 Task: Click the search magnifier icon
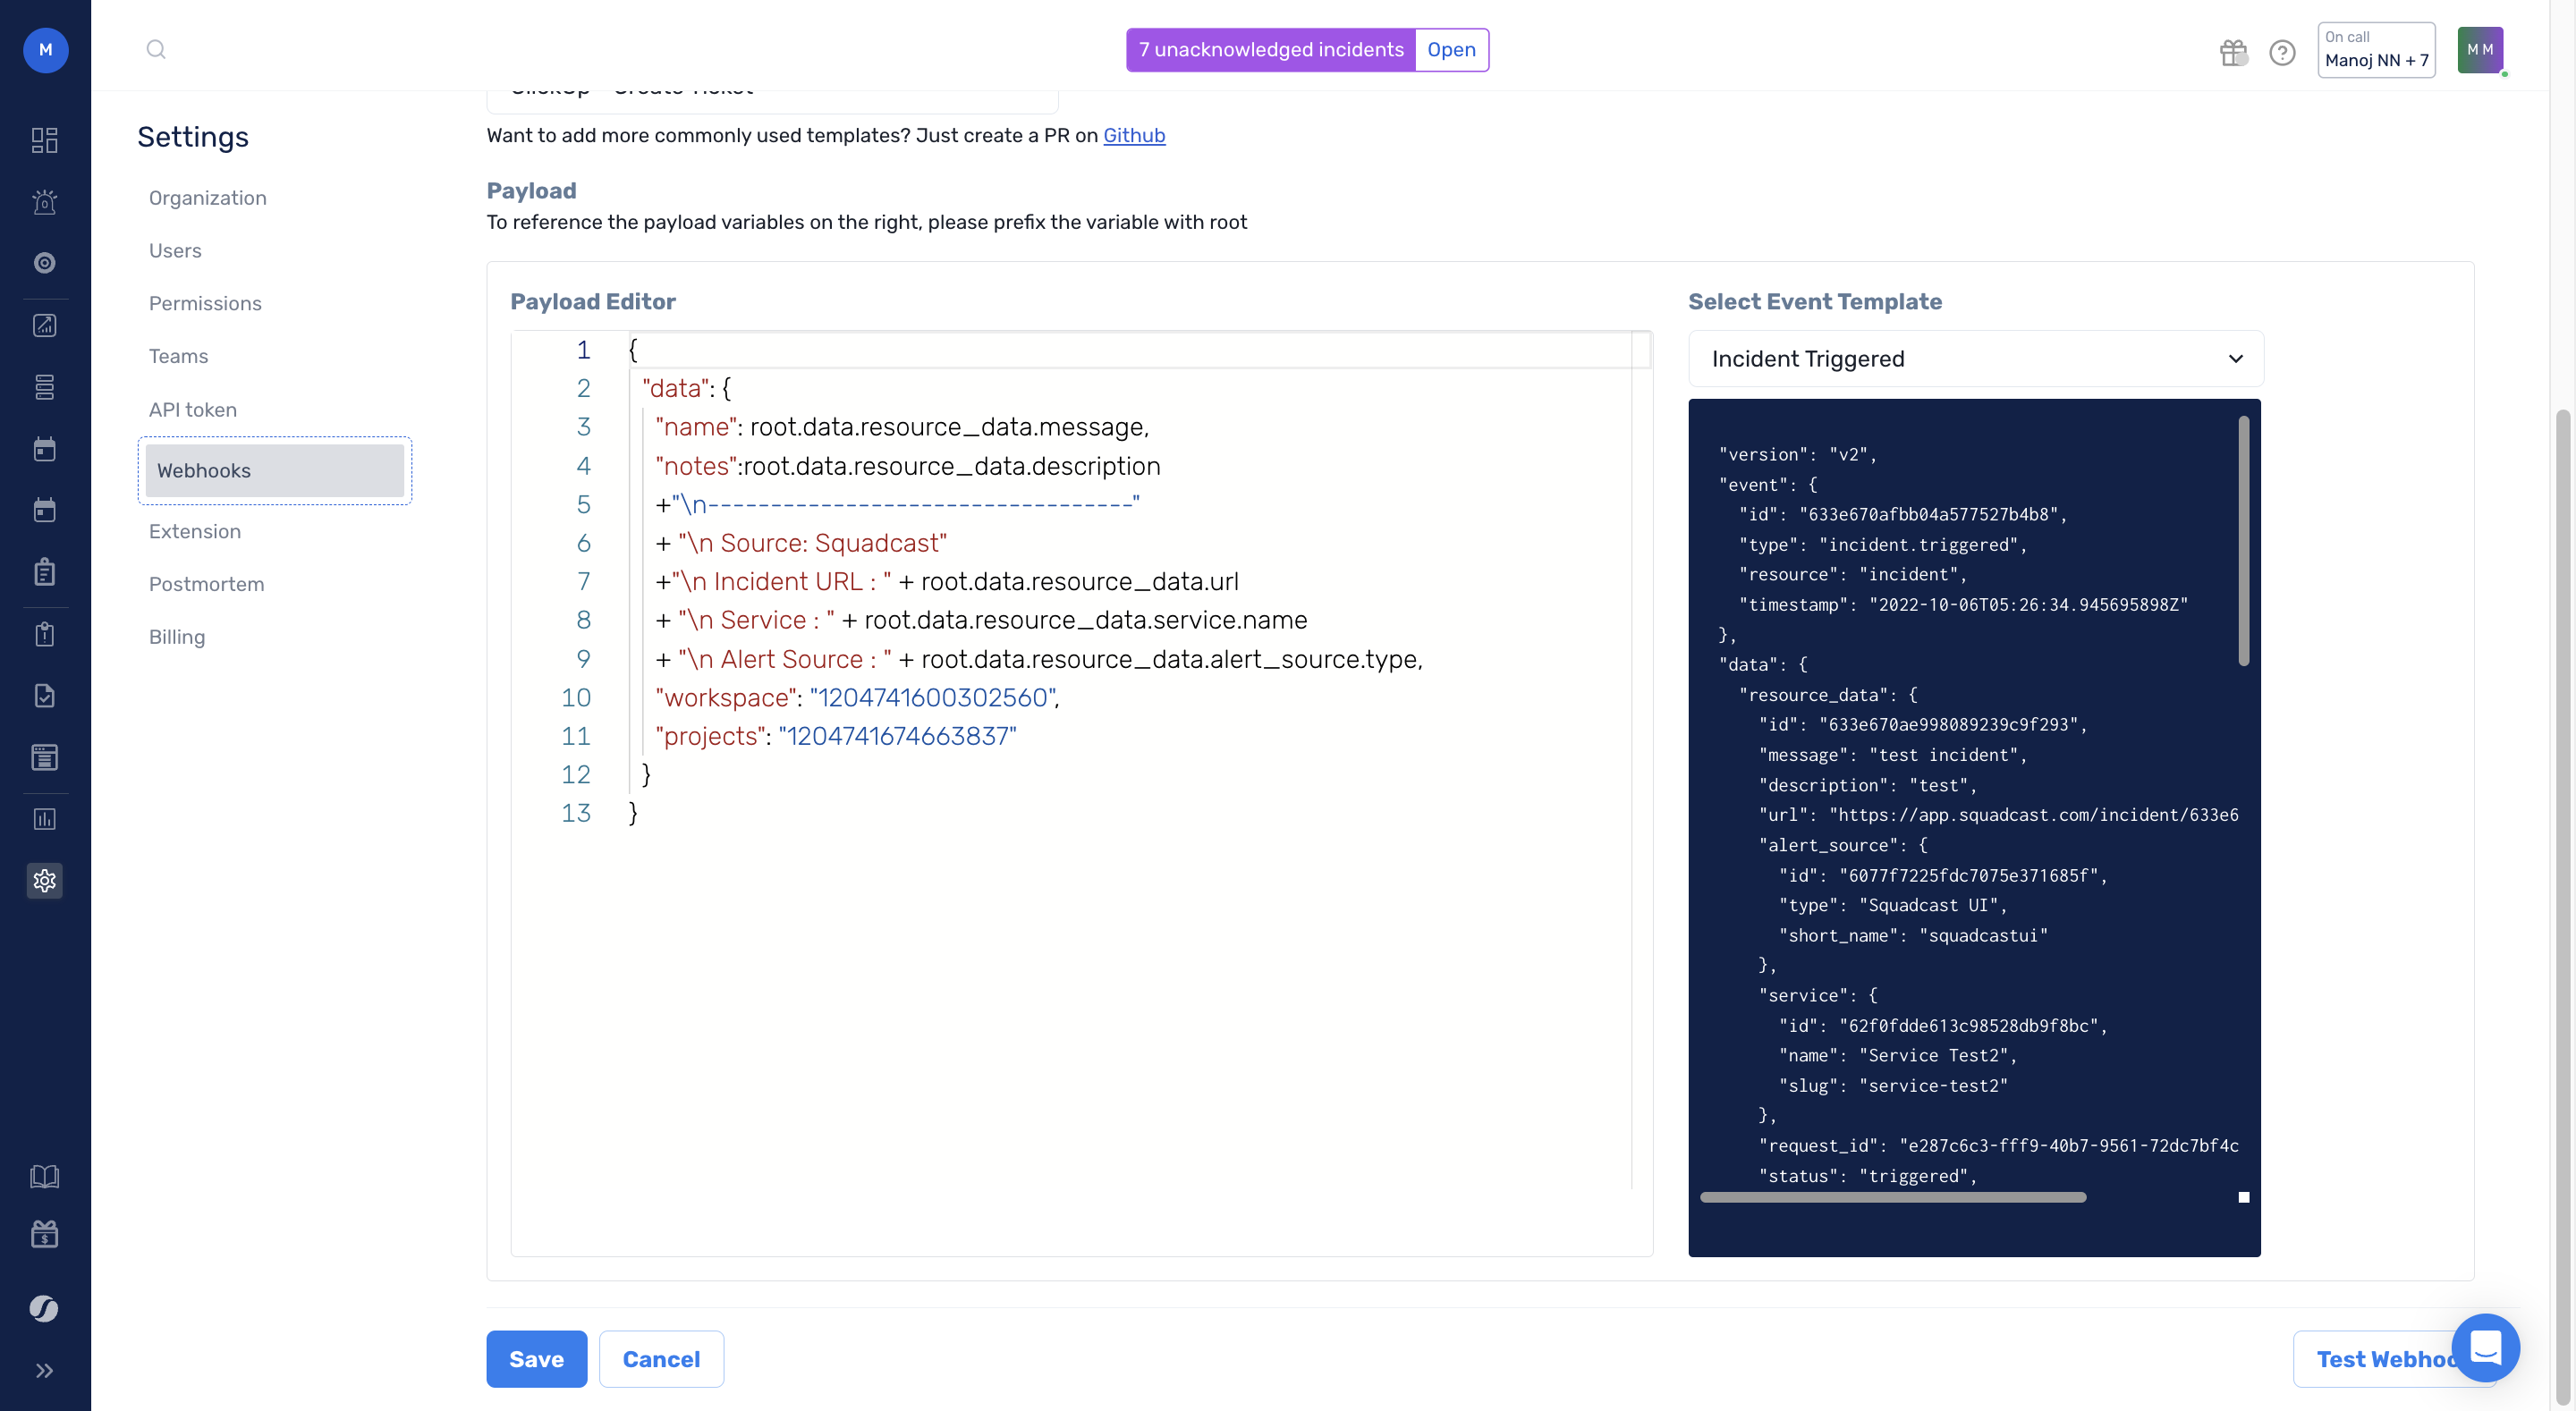click(156, 50)
